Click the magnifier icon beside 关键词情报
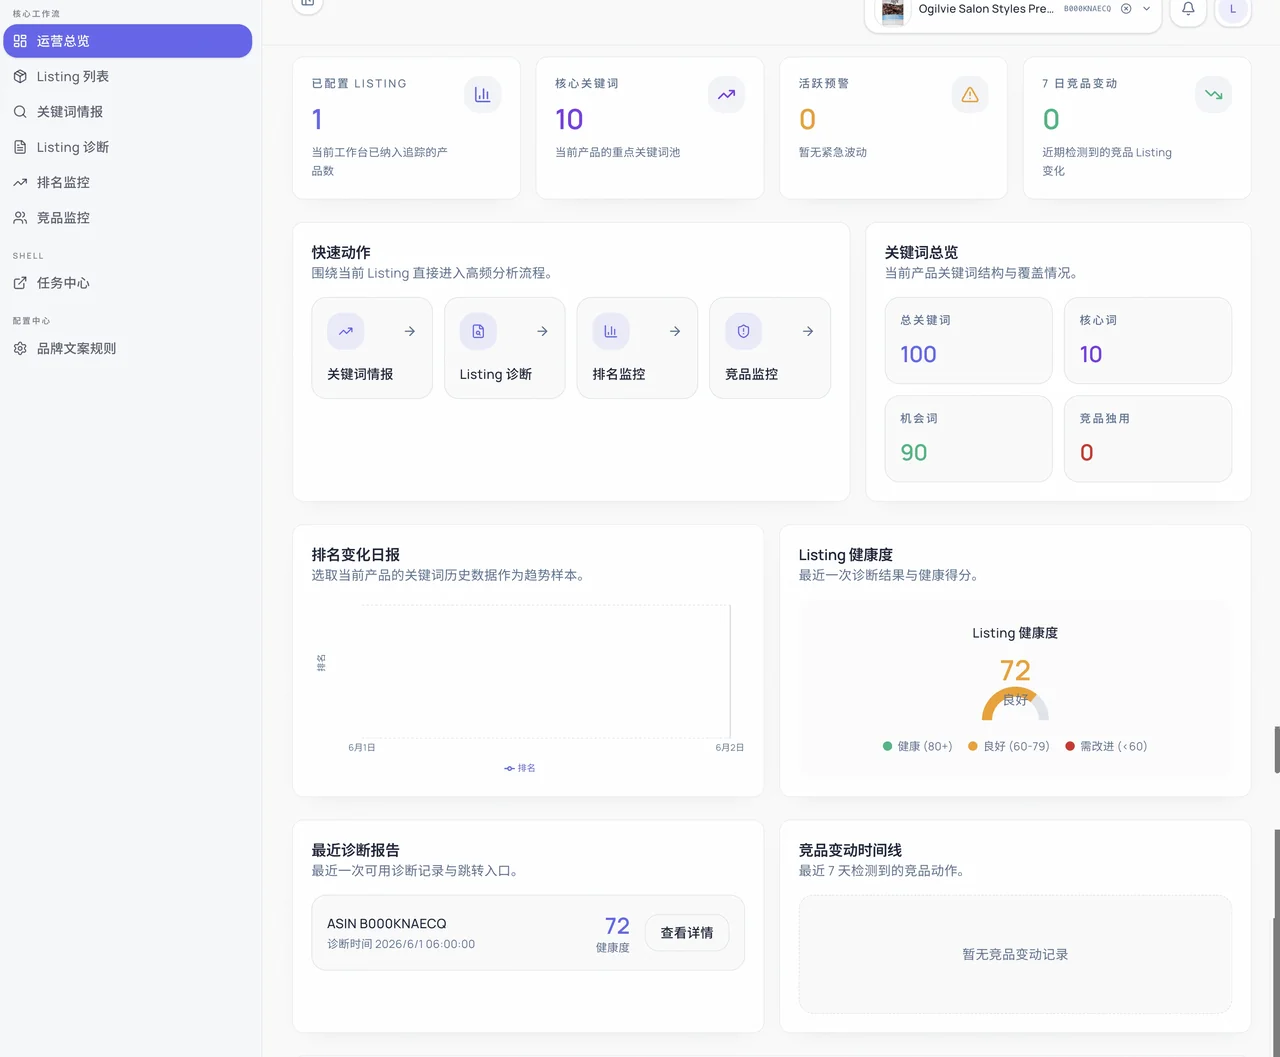Screen dimensions: 1280x1057 click(x=20, y=112)
